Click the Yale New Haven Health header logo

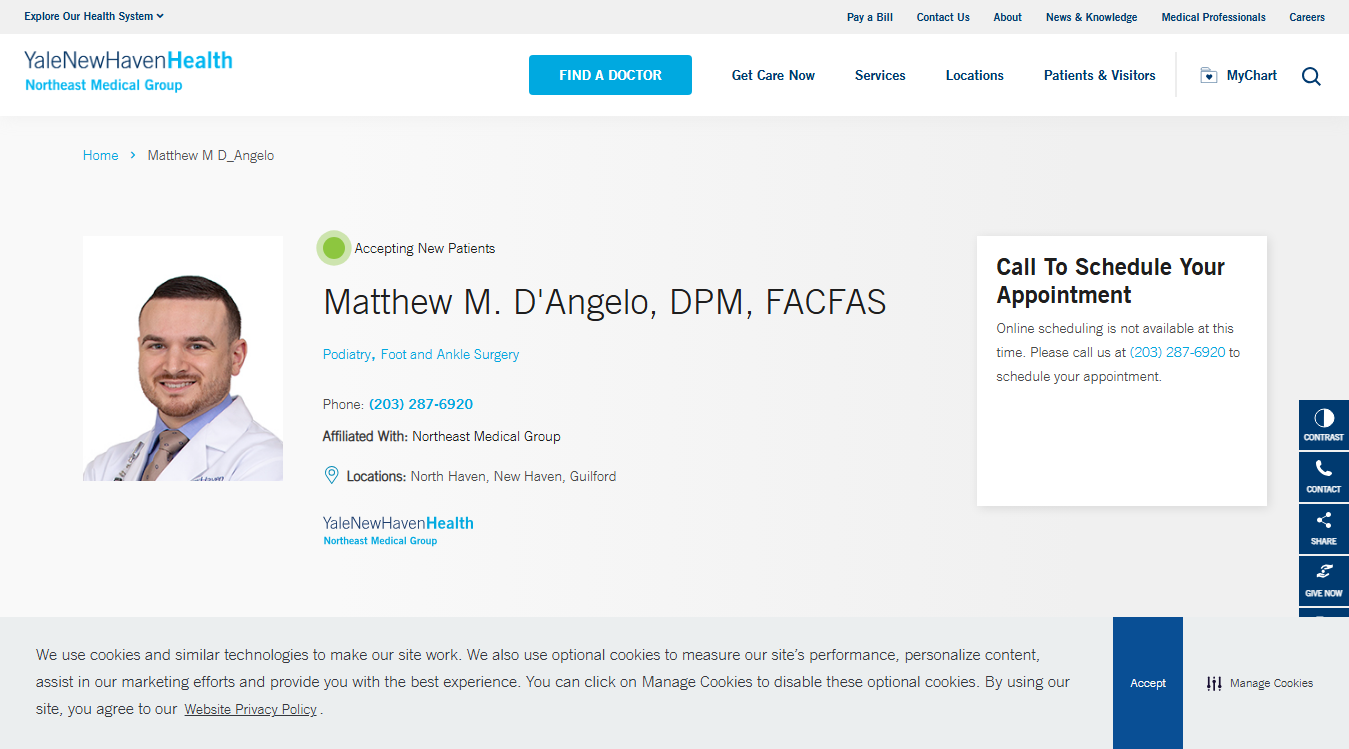(x=128, y=71)
